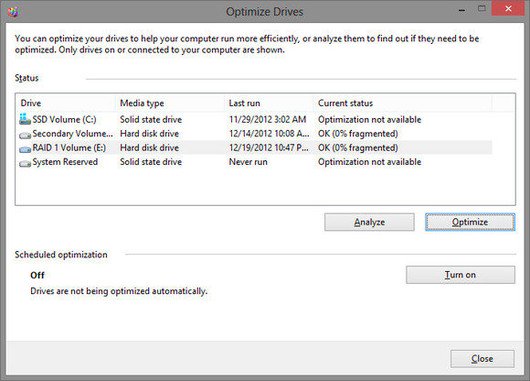
Task: Click RAID 1 Volume's OK (0% fragmented) status
Action: coord(358,148)
